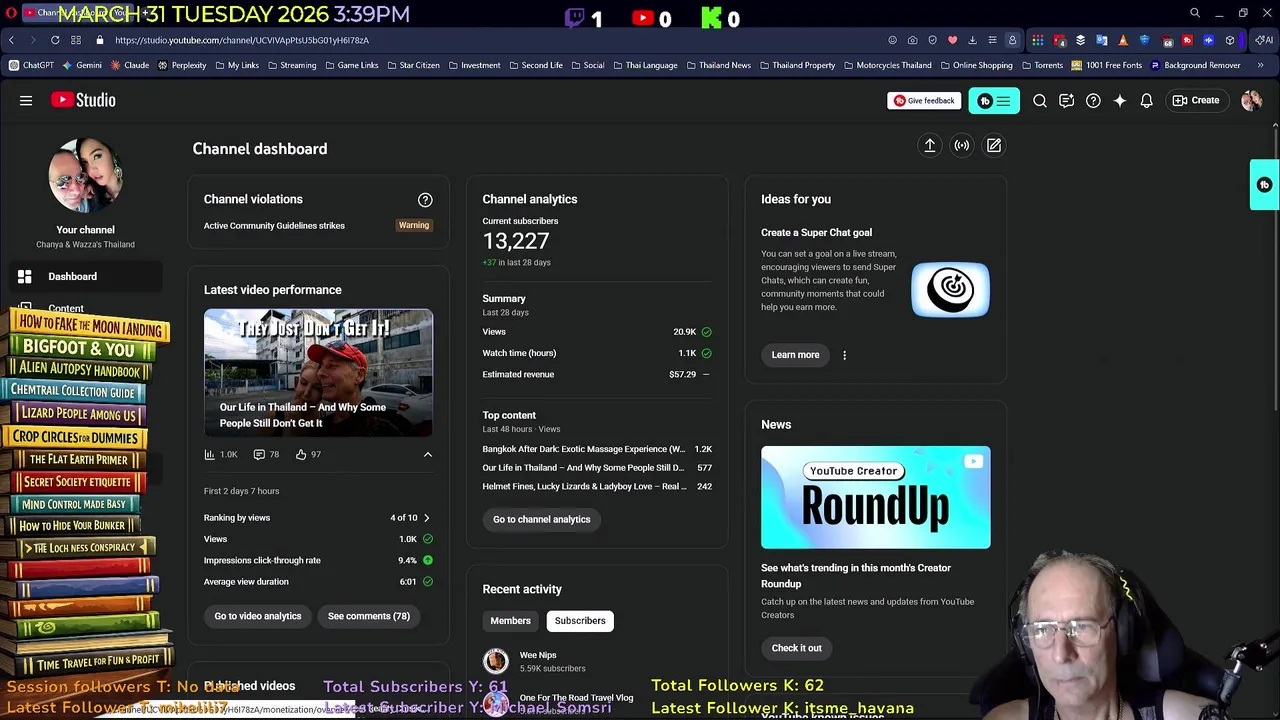Open the notifications bell
This screenshot has width=1280, height=720.
1147,100
